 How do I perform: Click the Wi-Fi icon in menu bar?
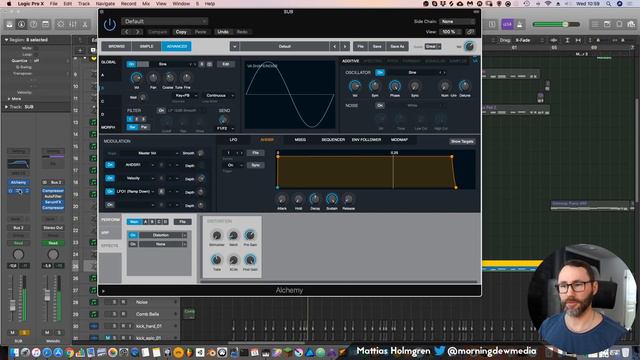[548, 4]
